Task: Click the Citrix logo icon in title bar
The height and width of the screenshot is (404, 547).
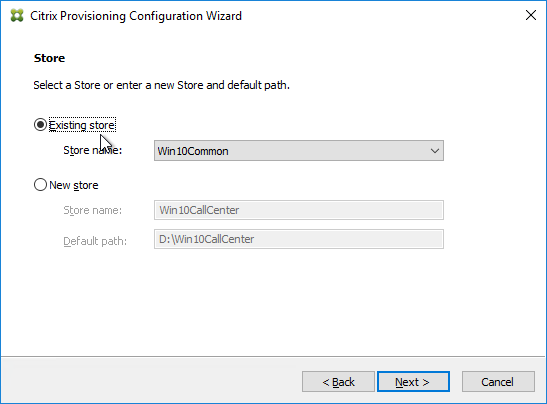Action: click(x=17, y=16)
